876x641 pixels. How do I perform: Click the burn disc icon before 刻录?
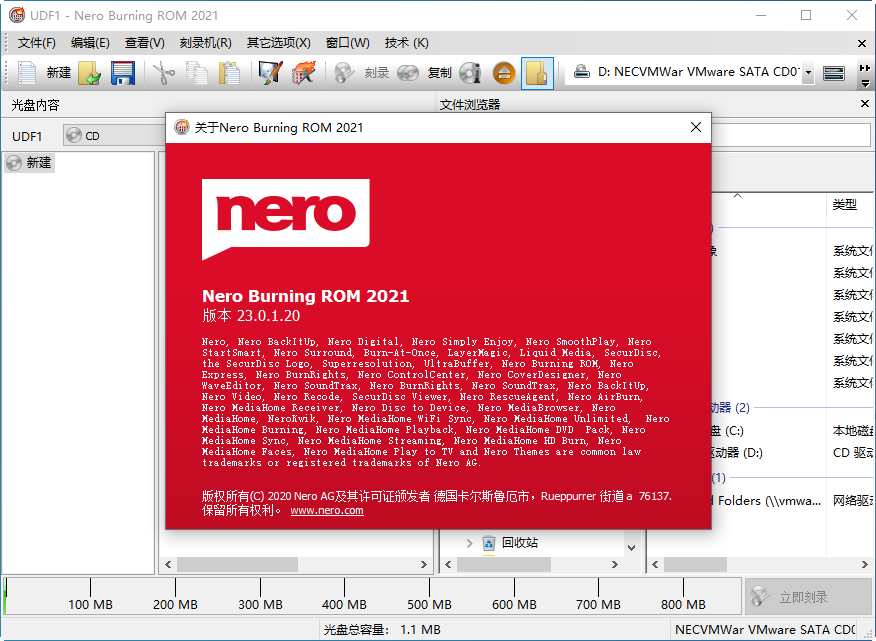tap(344, 73)
